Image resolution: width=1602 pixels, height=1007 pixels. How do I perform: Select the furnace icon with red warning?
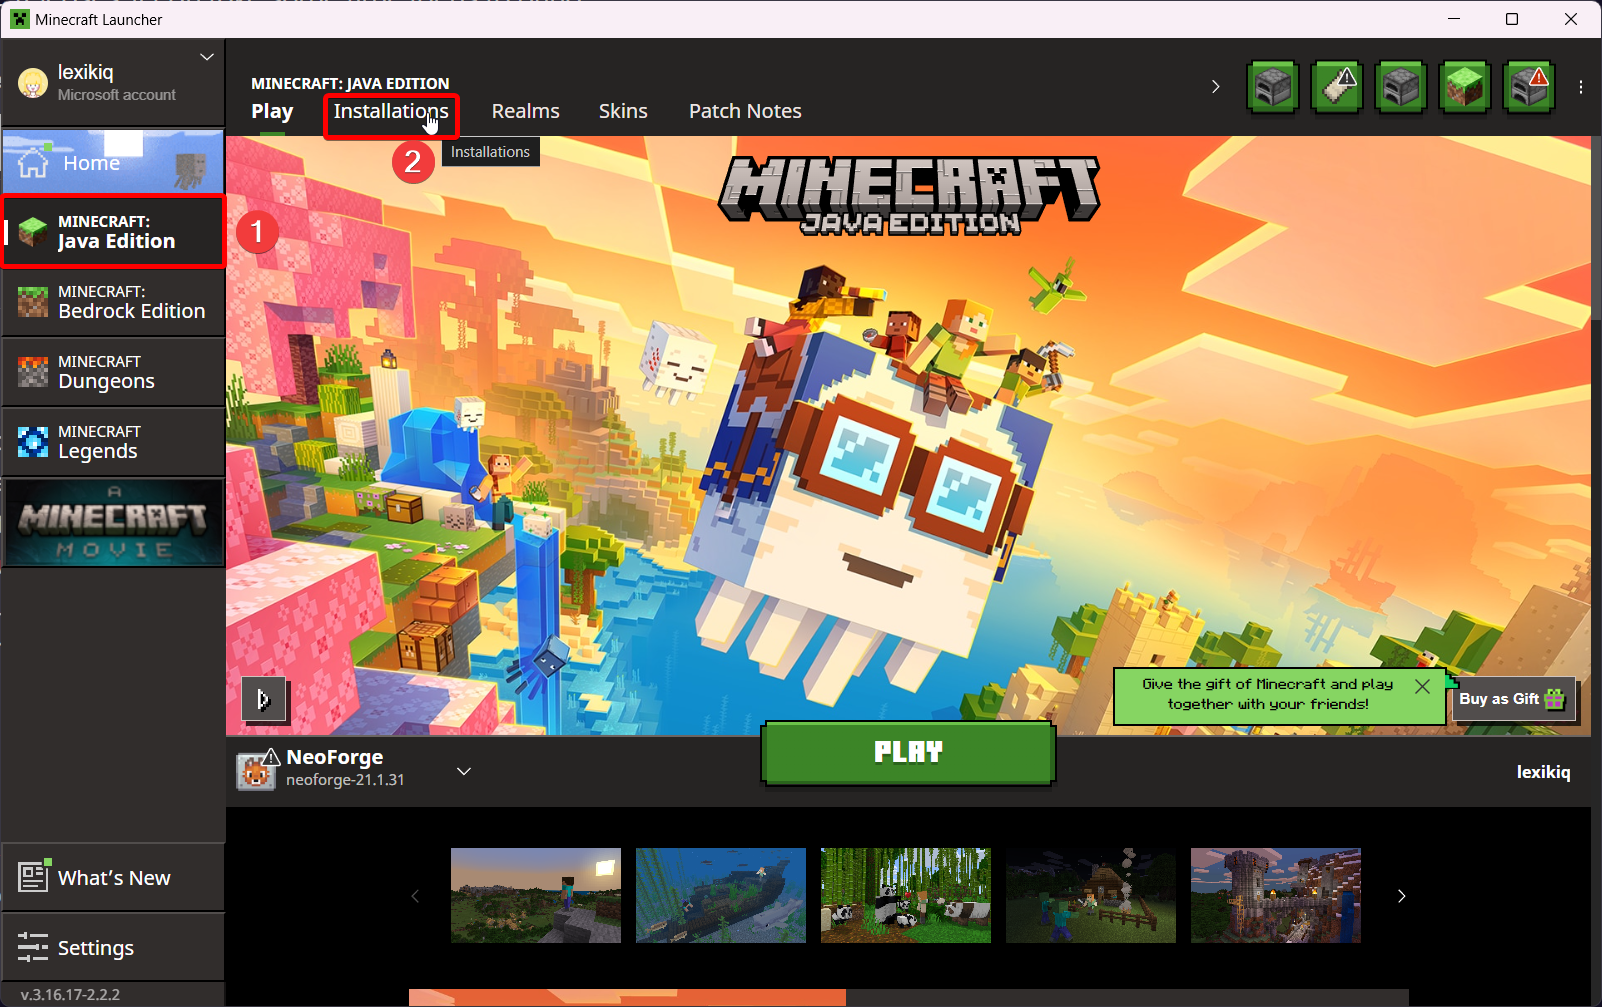click(x=1528, y=88)
